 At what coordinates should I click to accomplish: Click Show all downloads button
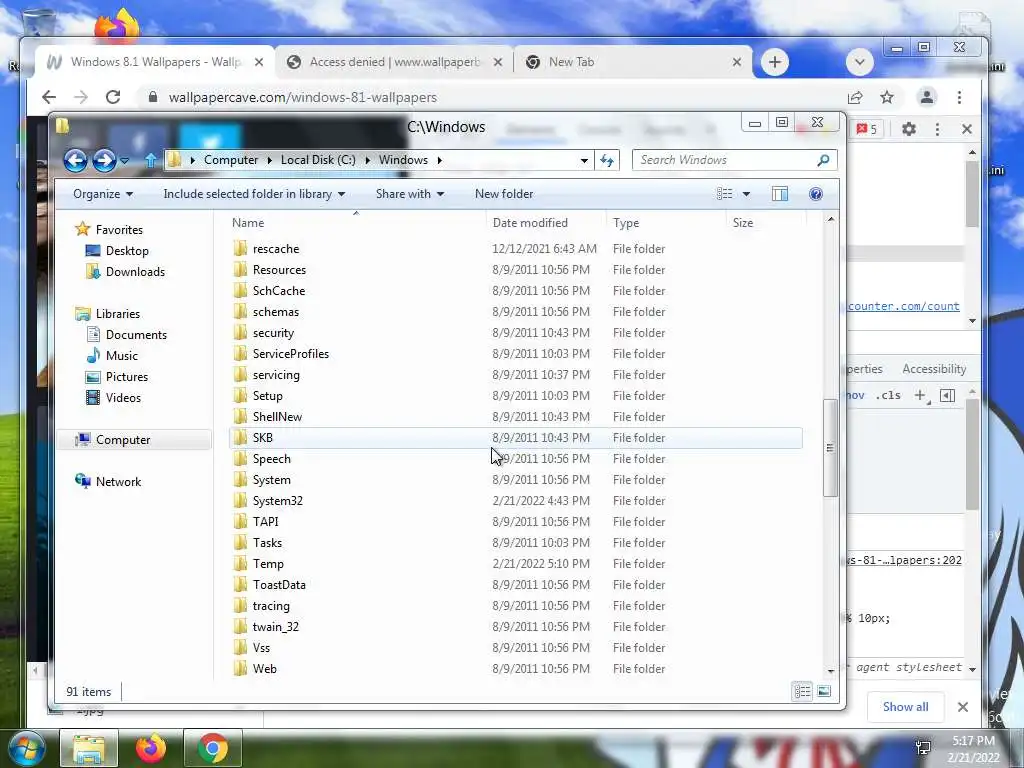coord(905,707)
